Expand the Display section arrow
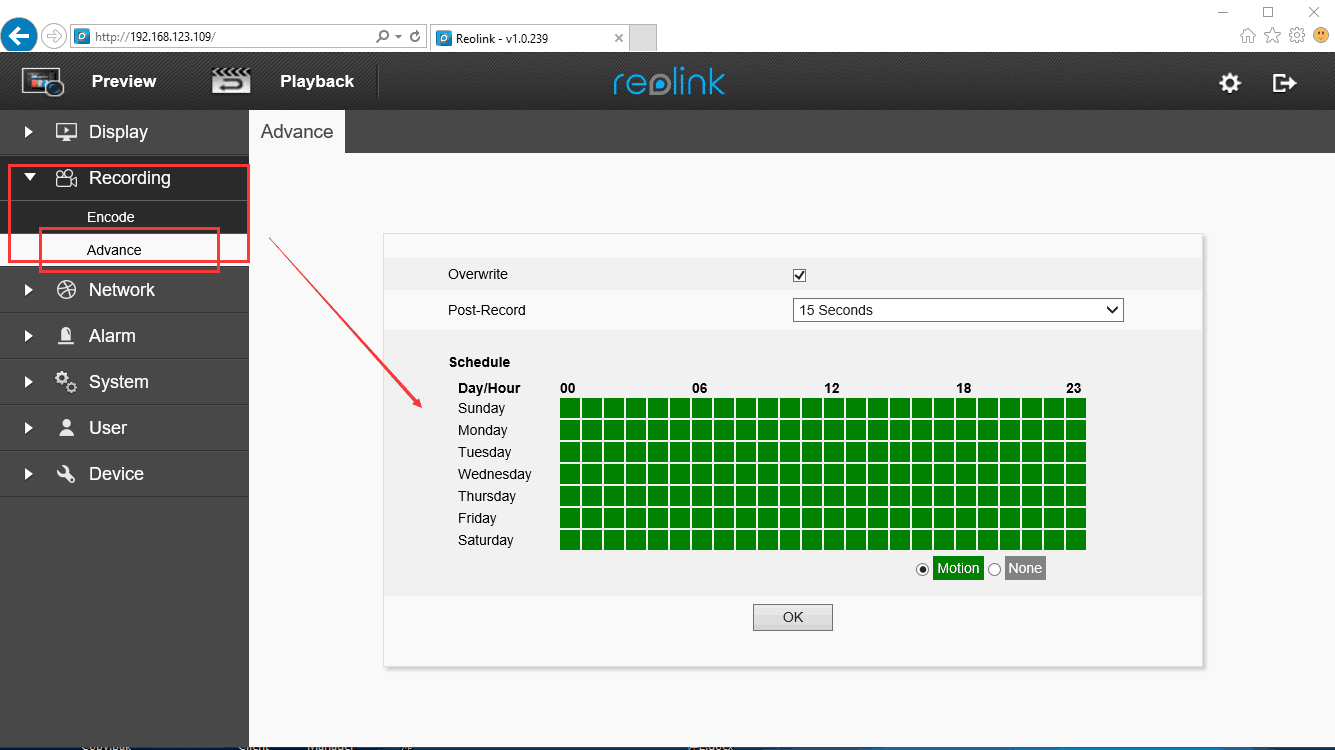 pos(29,132)
